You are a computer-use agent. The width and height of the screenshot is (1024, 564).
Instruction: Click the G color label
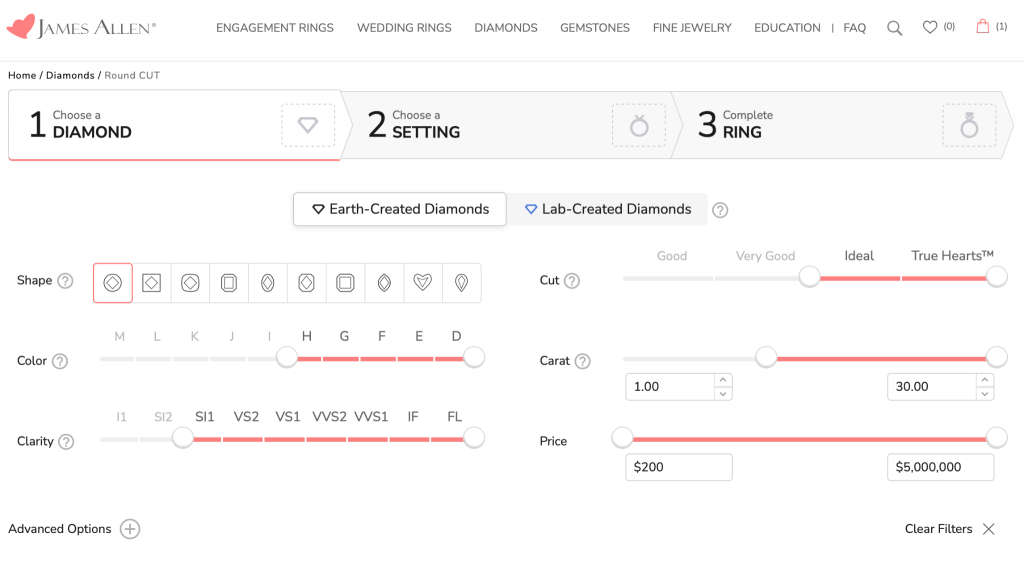point(344,336)
